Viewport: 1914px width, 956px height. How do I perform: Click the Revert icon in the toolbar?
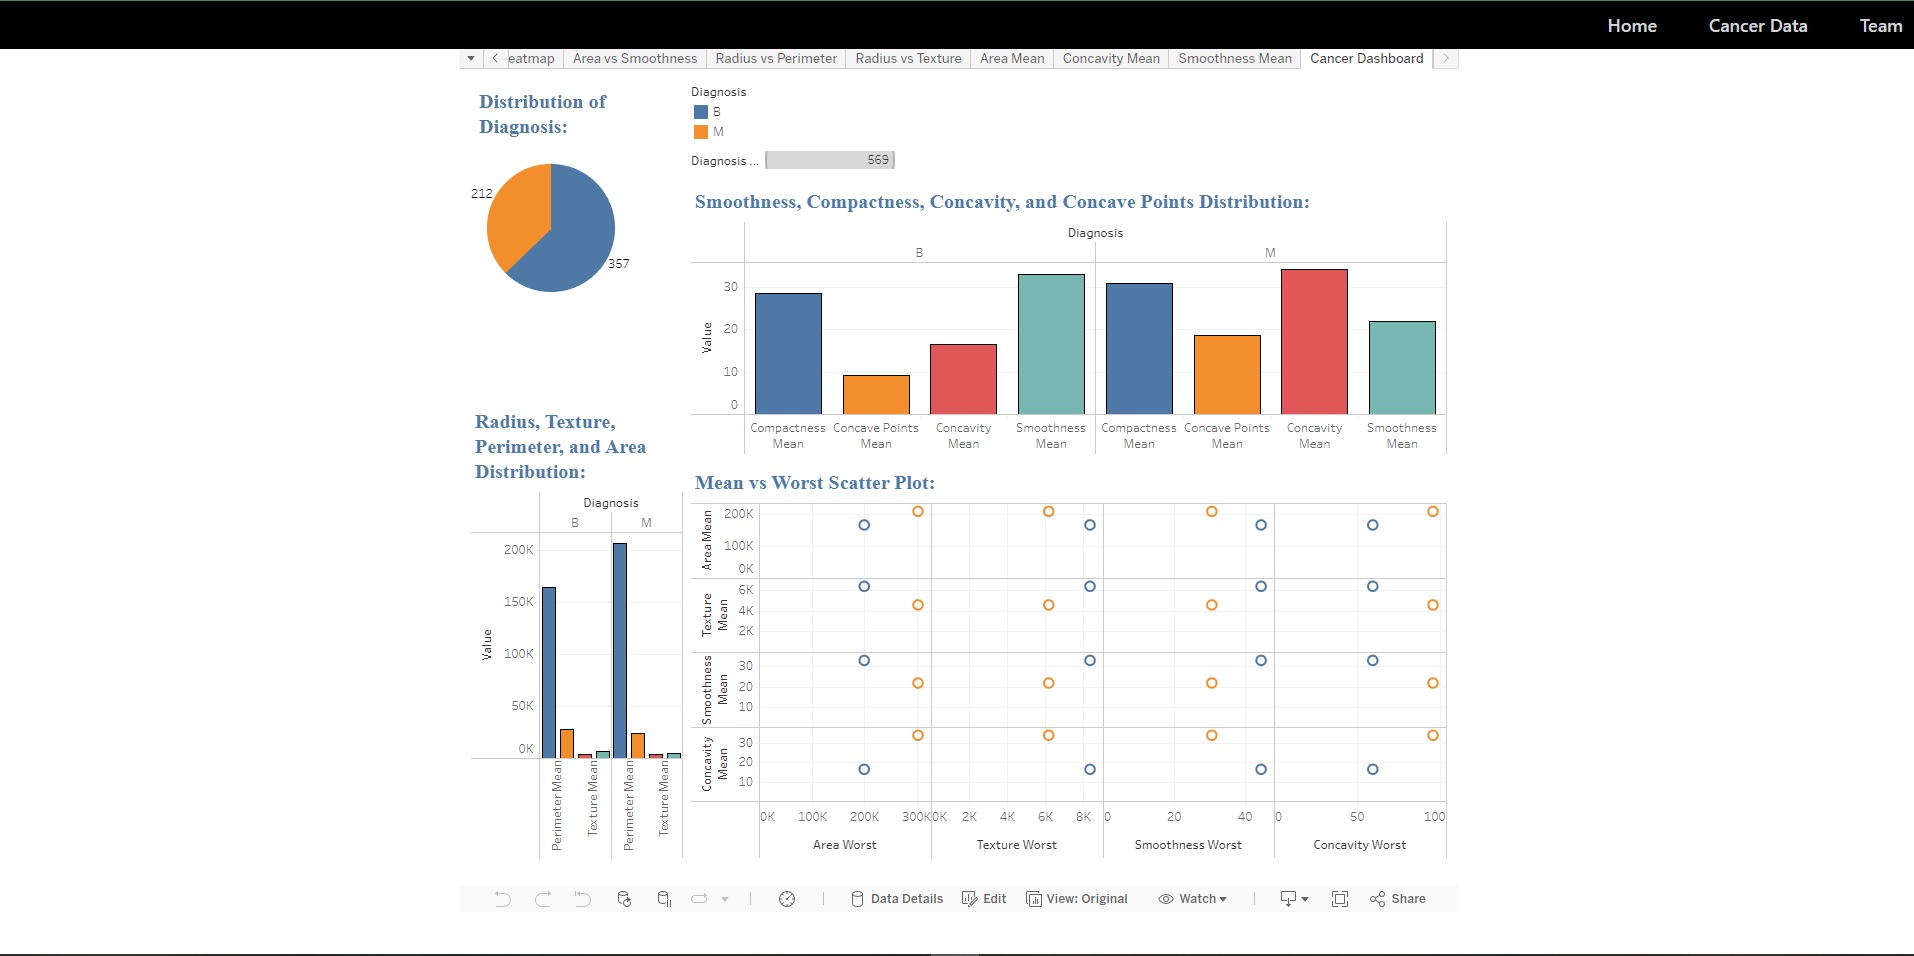click(x=583, y=899)
